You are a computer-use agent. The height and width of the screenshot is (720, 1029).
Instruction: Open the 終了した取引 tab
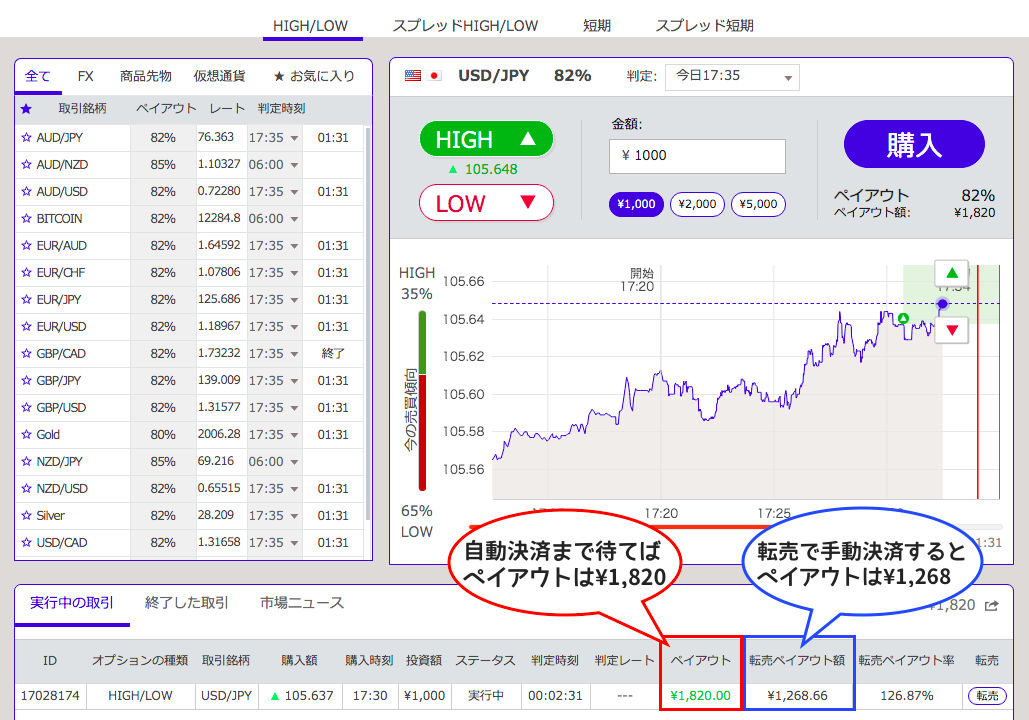(x=187, y=603)
